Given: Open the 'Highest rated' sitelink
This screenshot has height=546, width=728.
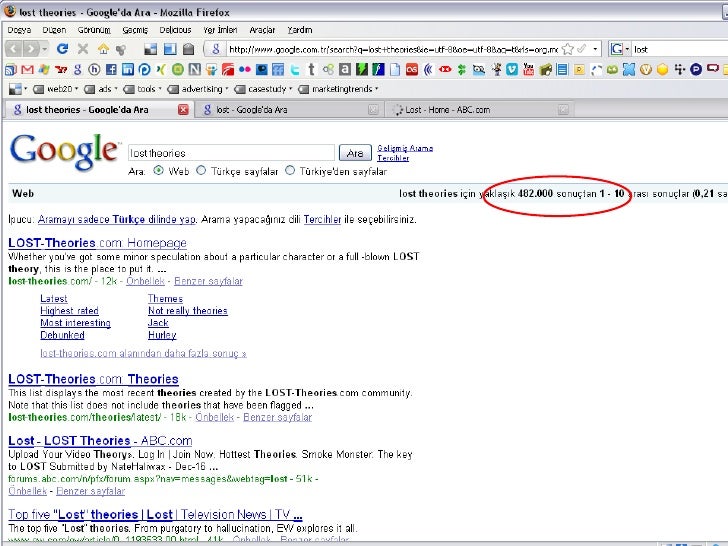Looking at the screenshot, I should pos(69,311).
